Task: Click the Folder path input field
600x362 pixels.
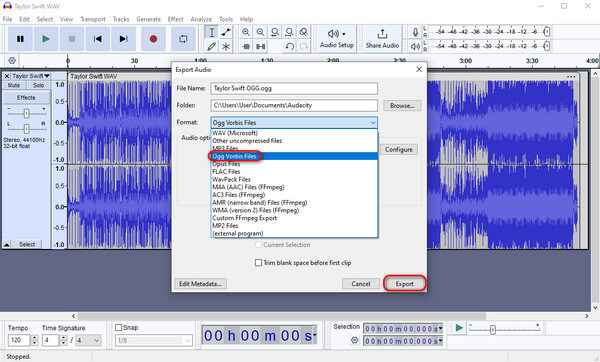Action: coord(294,105)
